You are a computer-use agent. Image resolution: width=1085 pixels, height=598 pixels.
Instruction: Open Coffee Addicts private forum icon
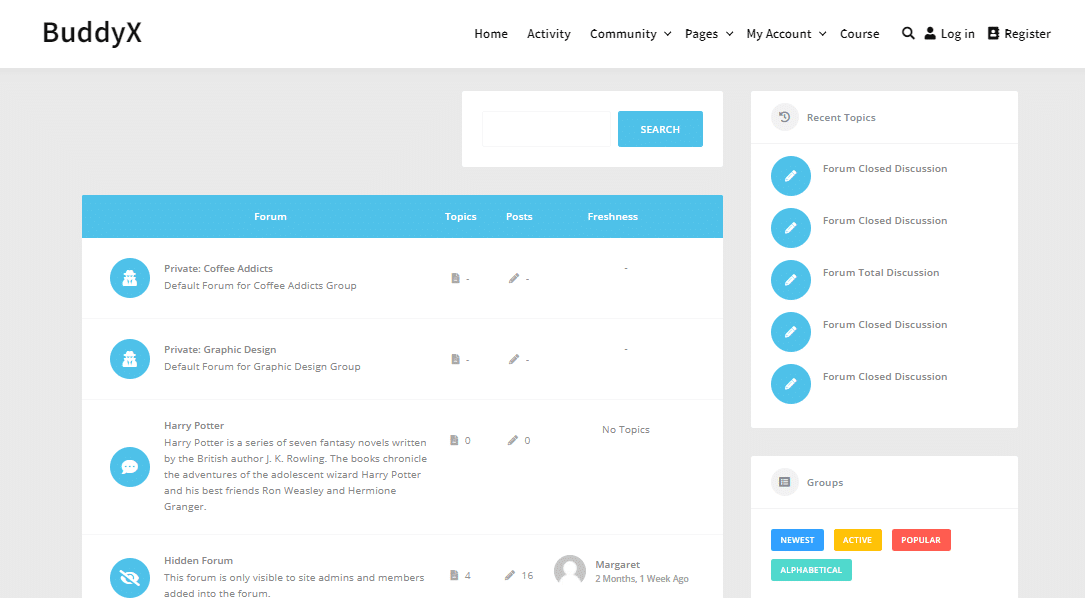click(130, 278)
